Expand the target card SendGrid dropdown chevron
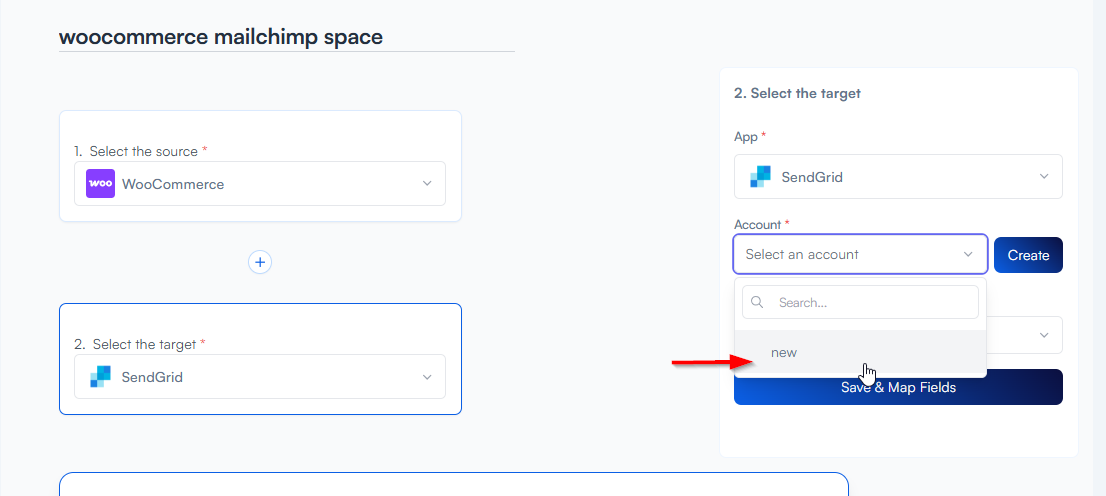Viewport: 1106px width, 496px height. coord(427,377)
